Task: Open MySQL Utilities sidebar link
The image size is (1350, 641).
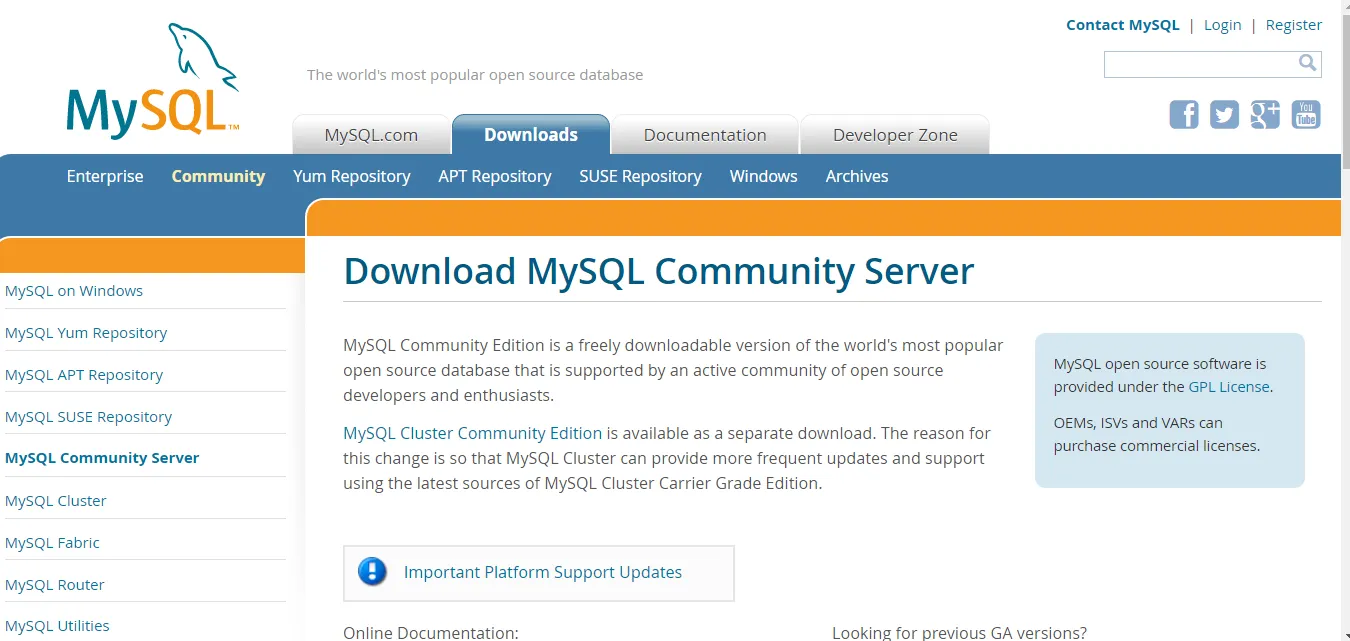Action: (57, 626)
